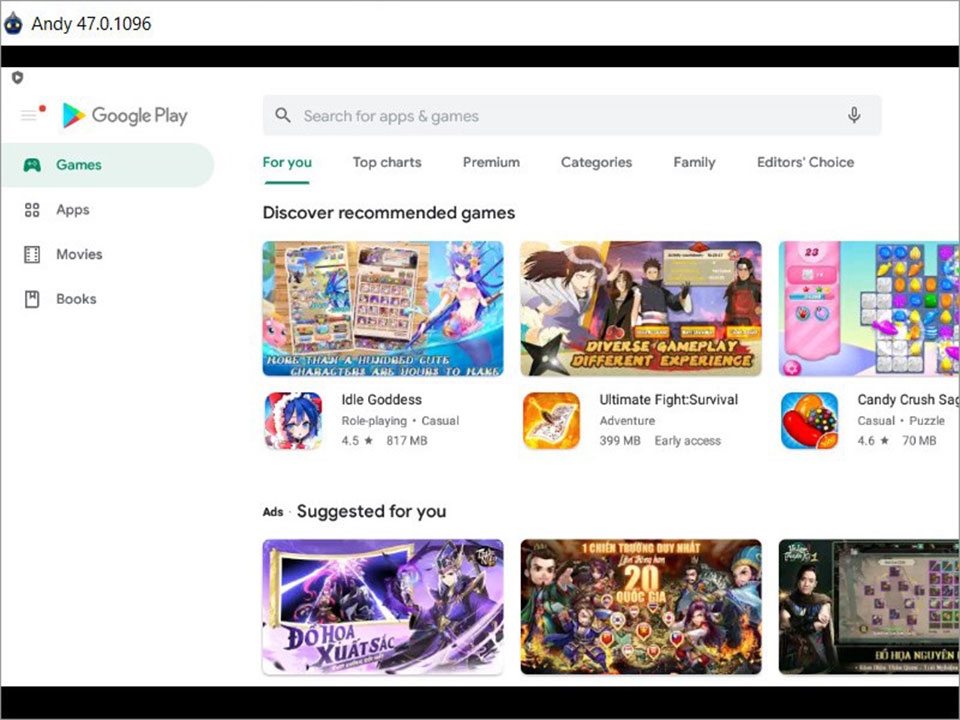This screenshot has width=960, height=720.
Task: Click the 399 MB size text
Action: click(x=620, y=440)
